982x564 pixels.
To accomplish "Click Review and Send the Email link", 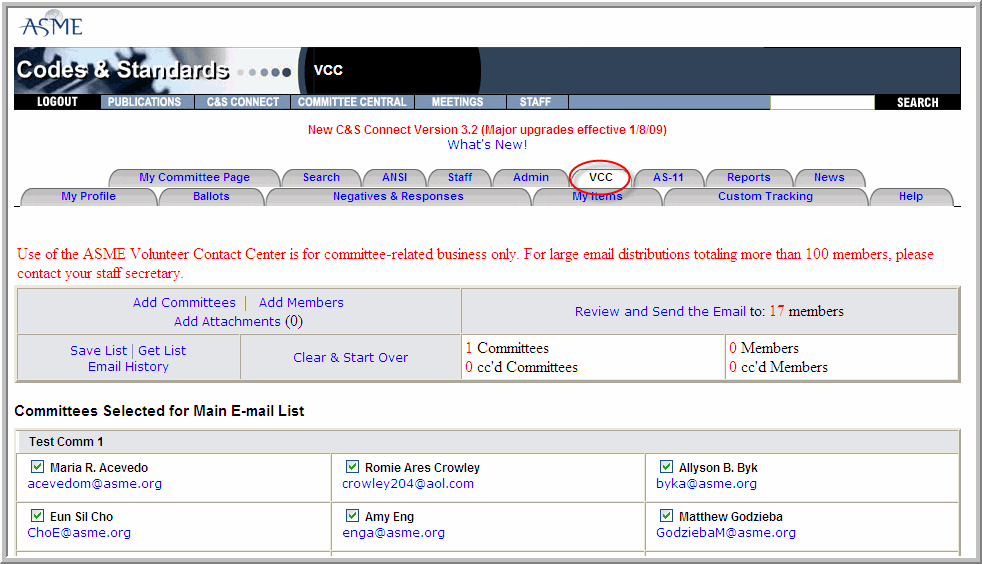I will (660, 311).
